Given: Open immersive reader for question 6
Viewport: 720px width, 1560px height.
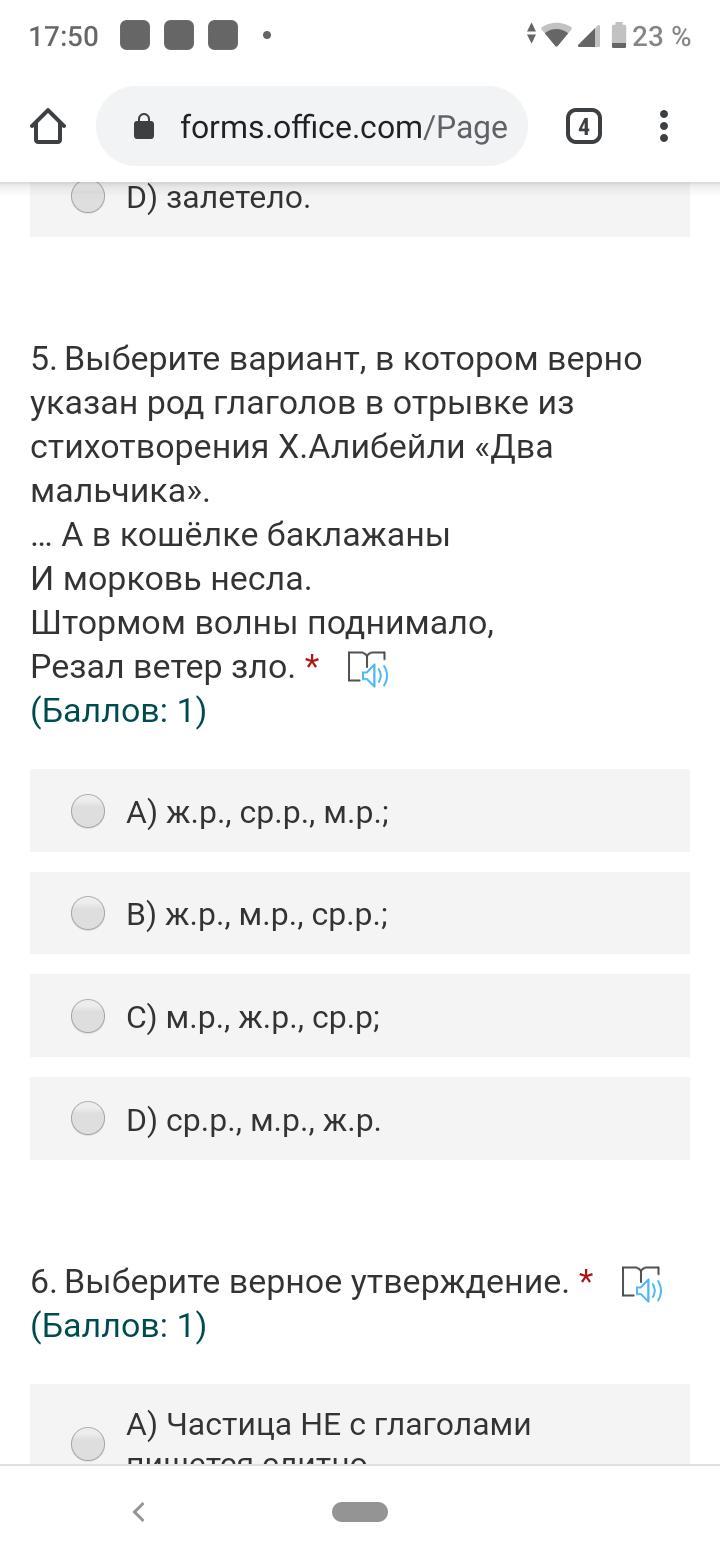Looking at the screenshot, I should click(641, 1283).
